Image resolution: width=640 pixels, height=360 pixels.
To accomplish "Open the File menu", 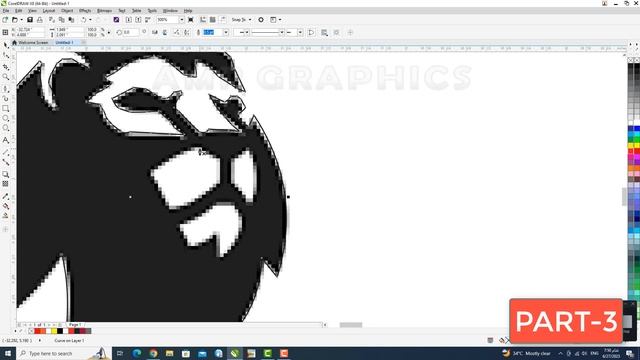I will [6, 11].
